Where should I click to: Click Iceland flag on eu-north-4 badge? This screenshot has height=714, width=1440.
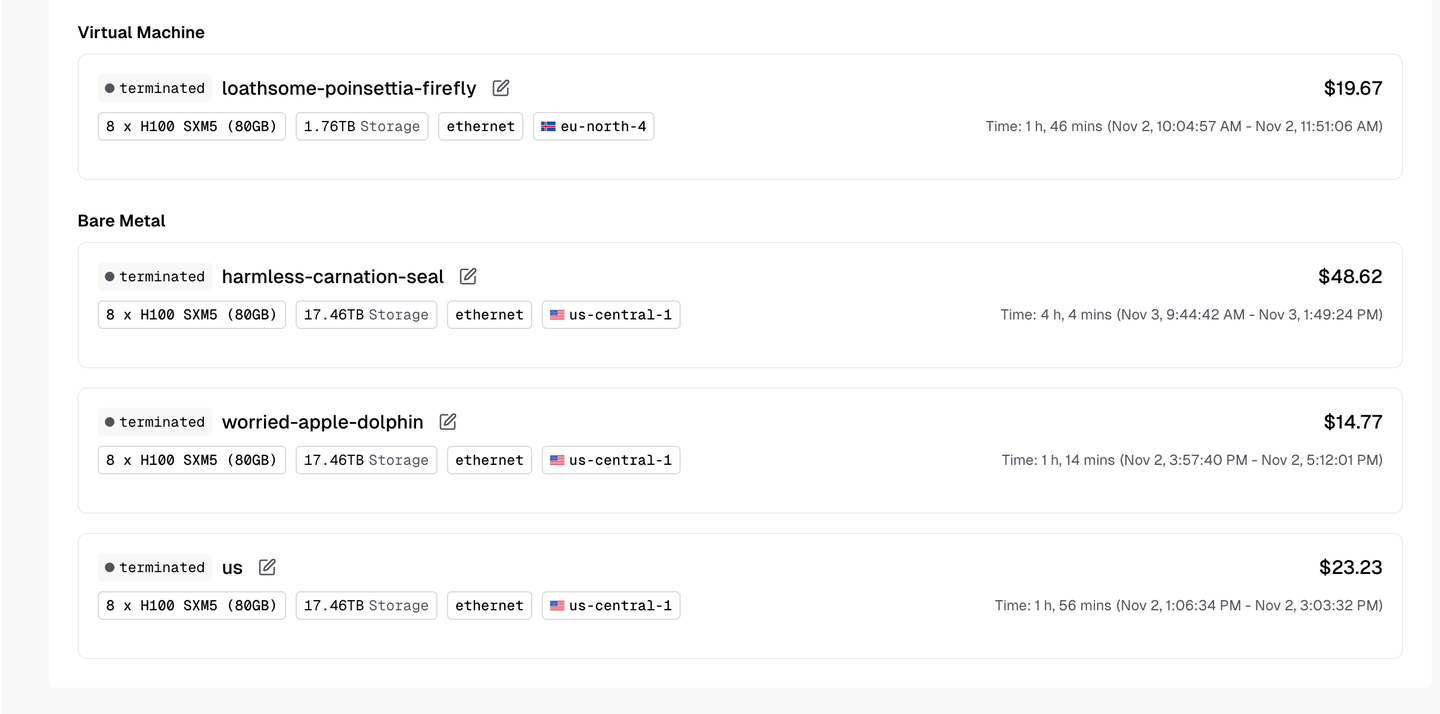point(548,127)
